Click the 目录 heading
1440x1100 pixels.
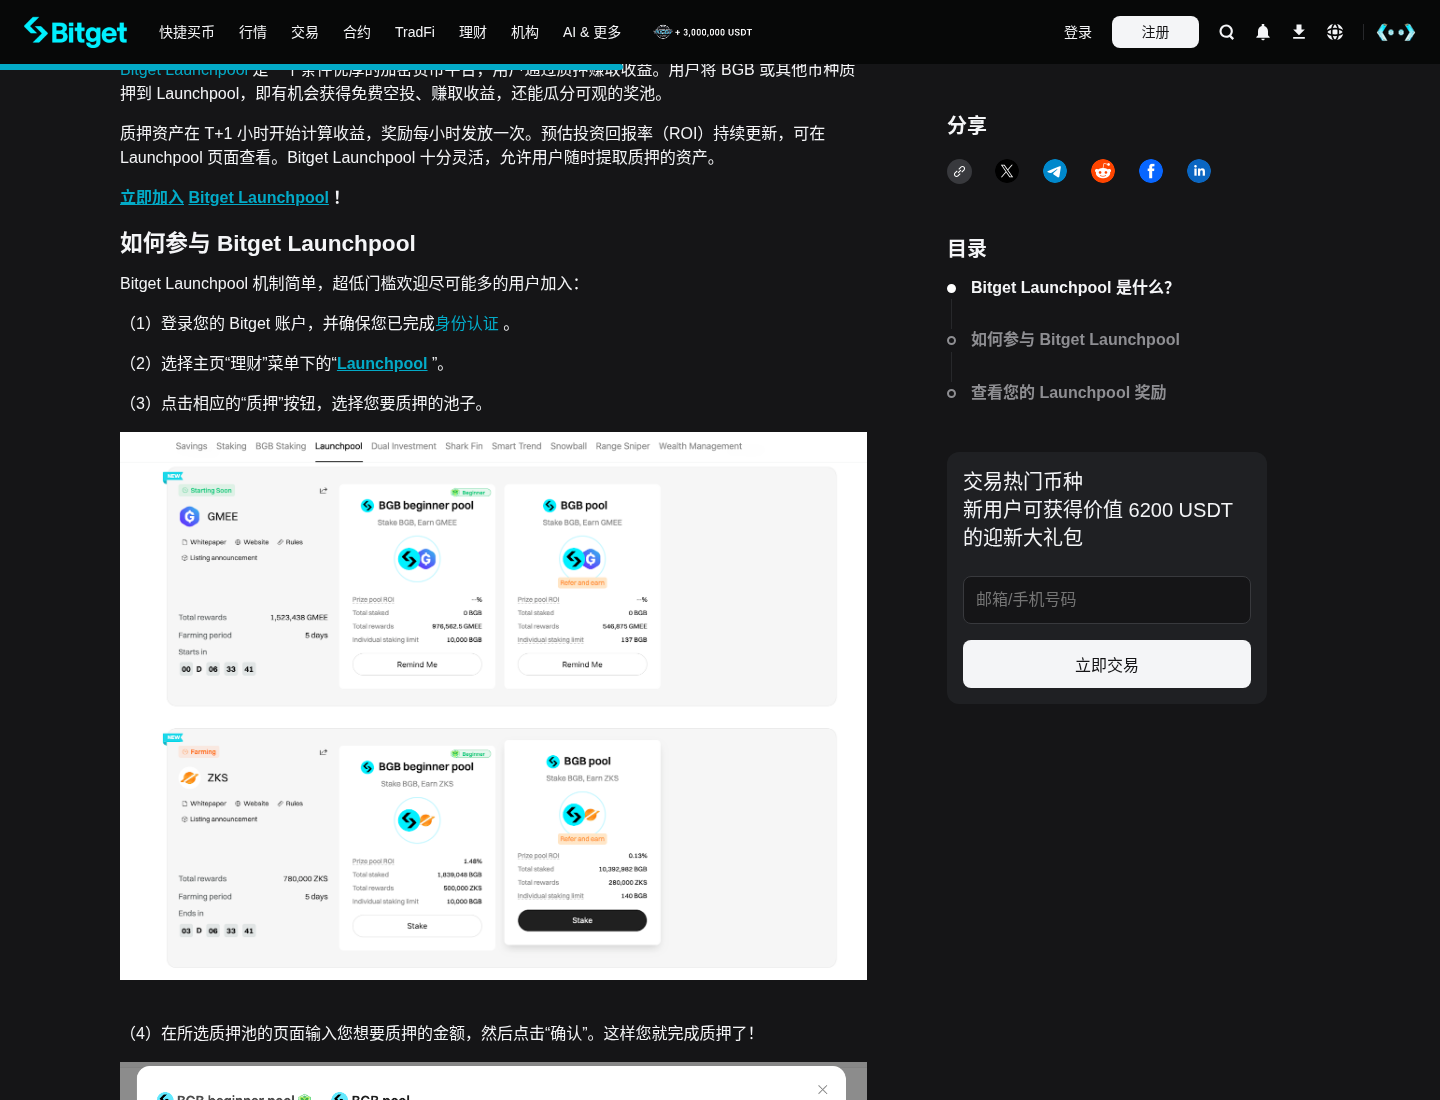pos(967,249)
